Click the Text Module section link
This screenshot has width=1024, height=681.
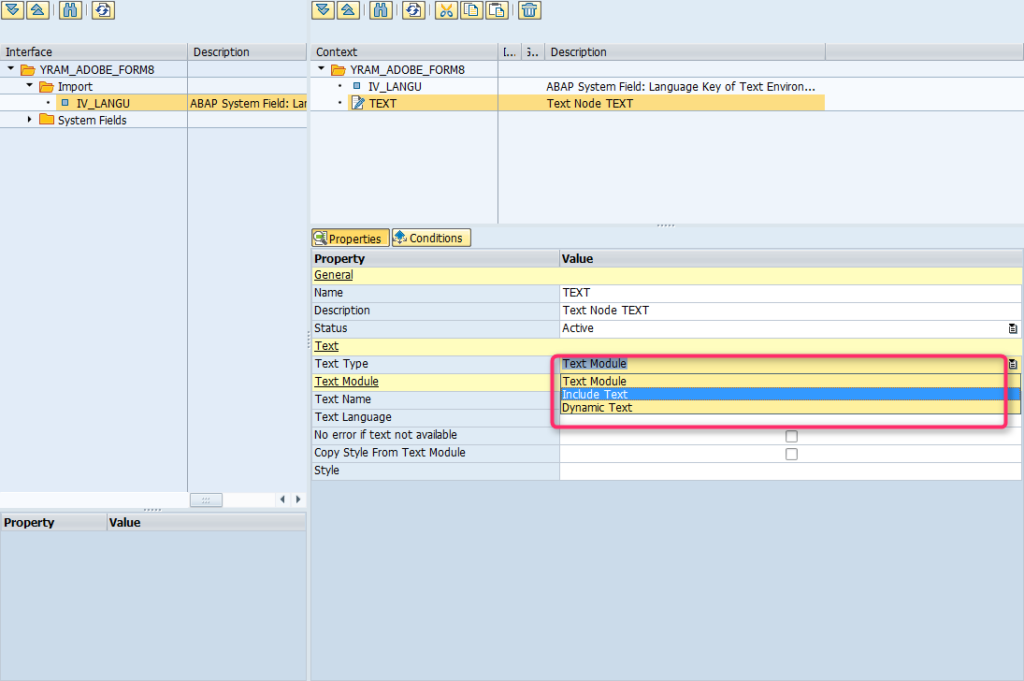pos(347,381)
